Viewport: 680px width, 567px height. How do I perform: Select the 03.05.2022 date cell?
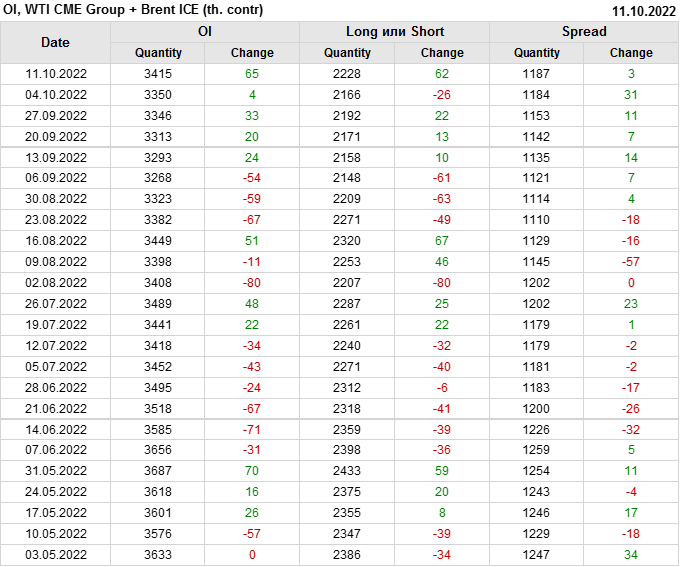(56, 554)
